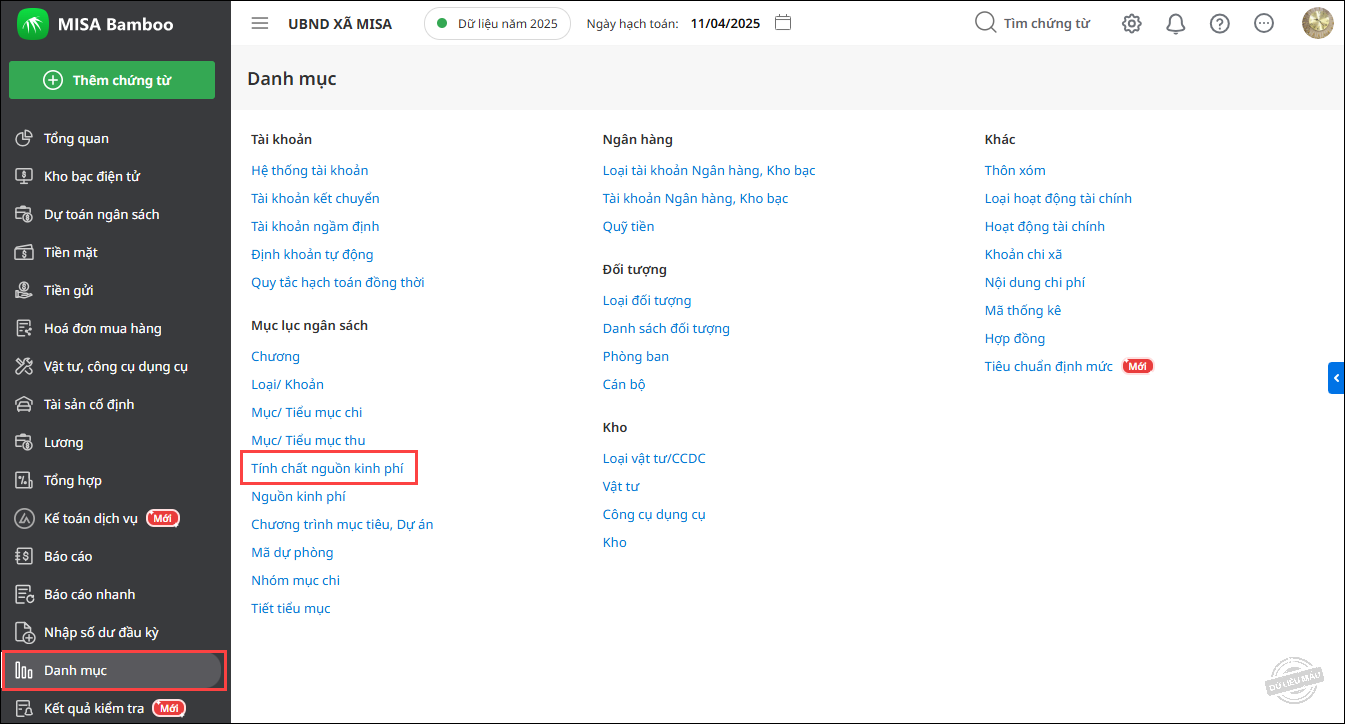Expand the blue side panel arrow
The height and width of the screenshot is (724, 1345).
click(x=1336, y=378)
